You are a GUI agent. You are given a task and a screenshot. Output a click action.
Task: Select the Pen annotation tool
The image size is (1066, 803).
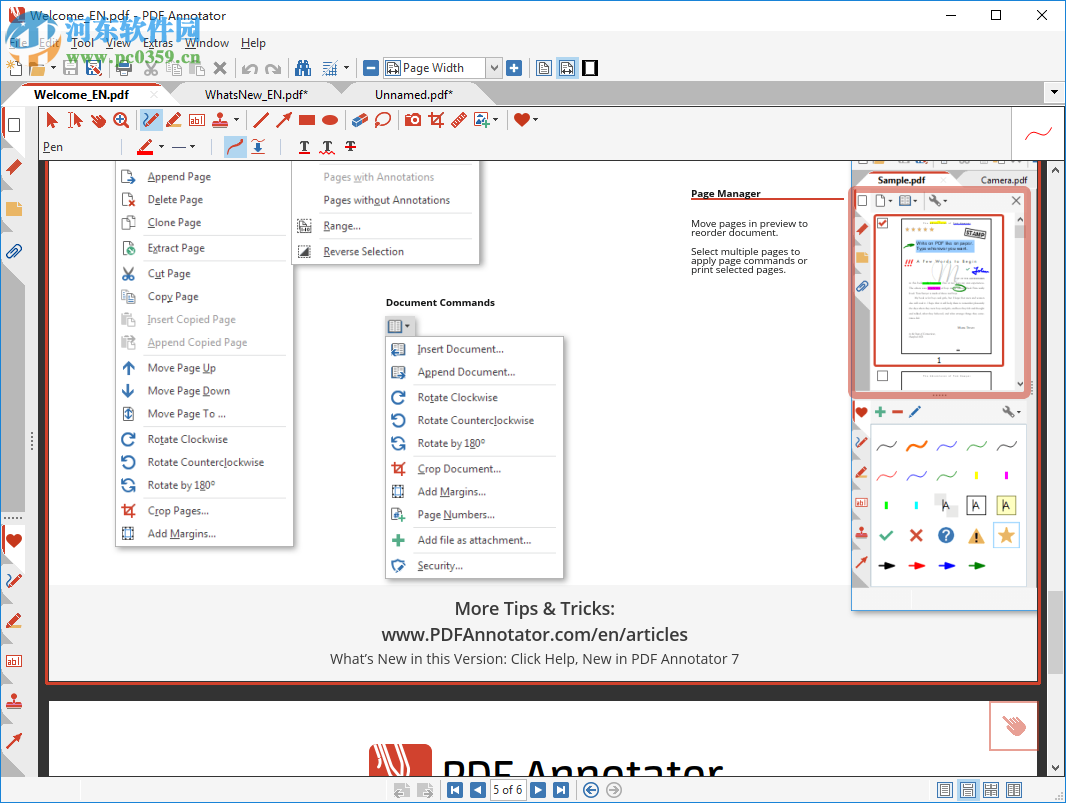tap(151, 120)
